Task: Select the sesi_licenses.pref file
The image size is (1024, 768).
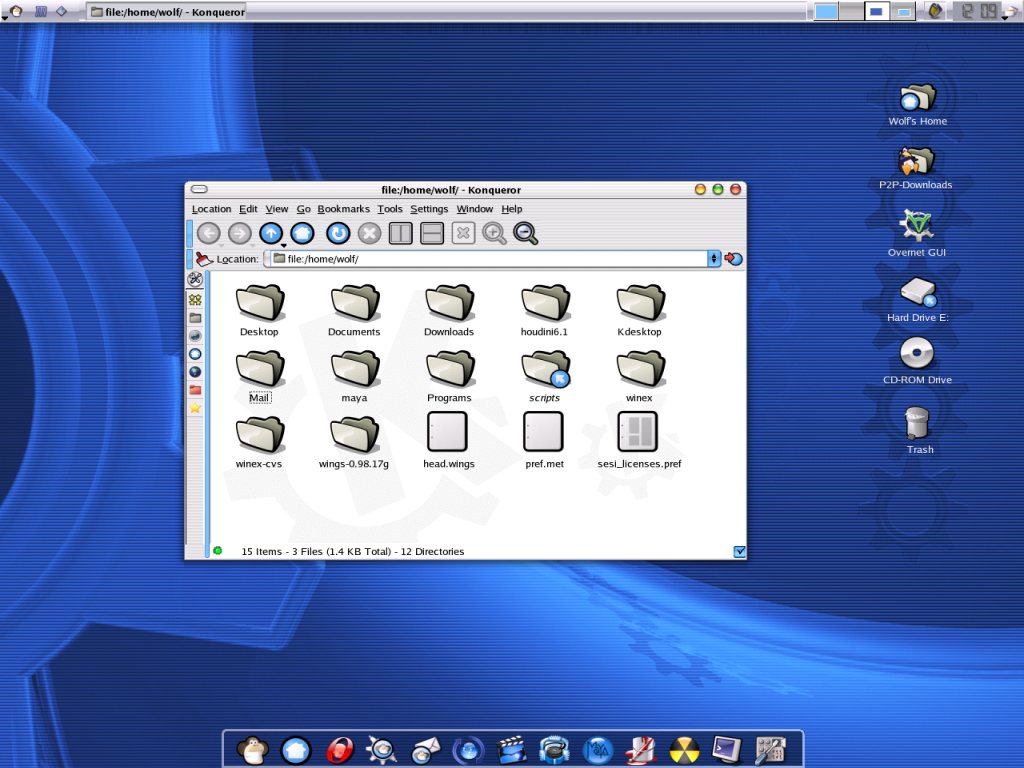Action: pos(639,441)
